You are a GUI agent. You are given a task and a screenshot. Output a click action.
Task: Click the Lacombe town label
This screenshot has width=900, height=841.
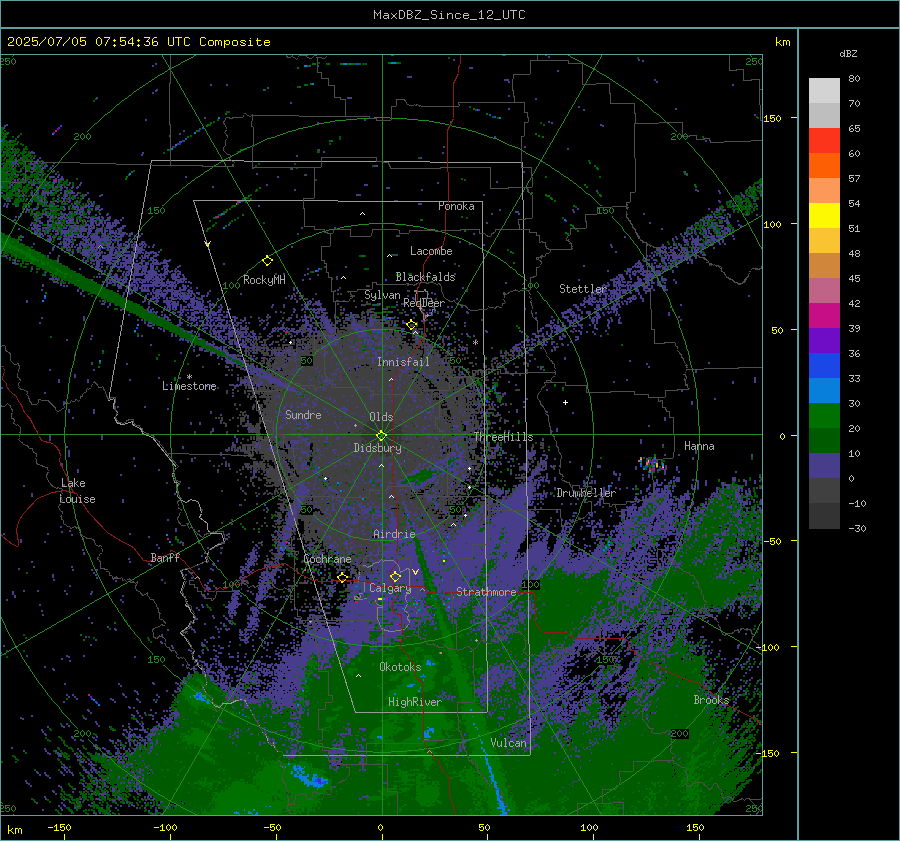tap(431, 251)
